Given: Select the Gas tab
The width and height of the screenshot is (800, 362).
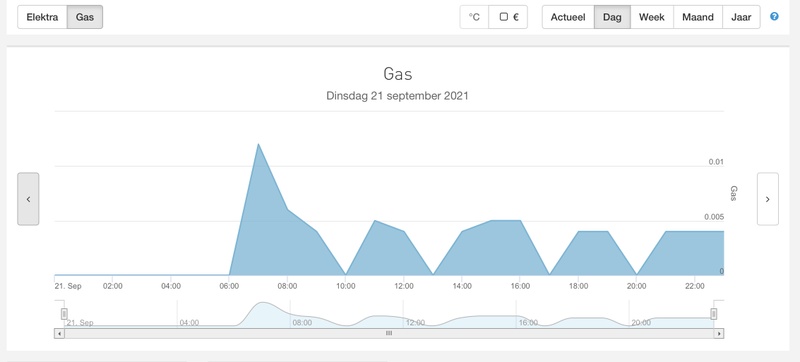Looking at the screenshot, I should tap(85, 17).
